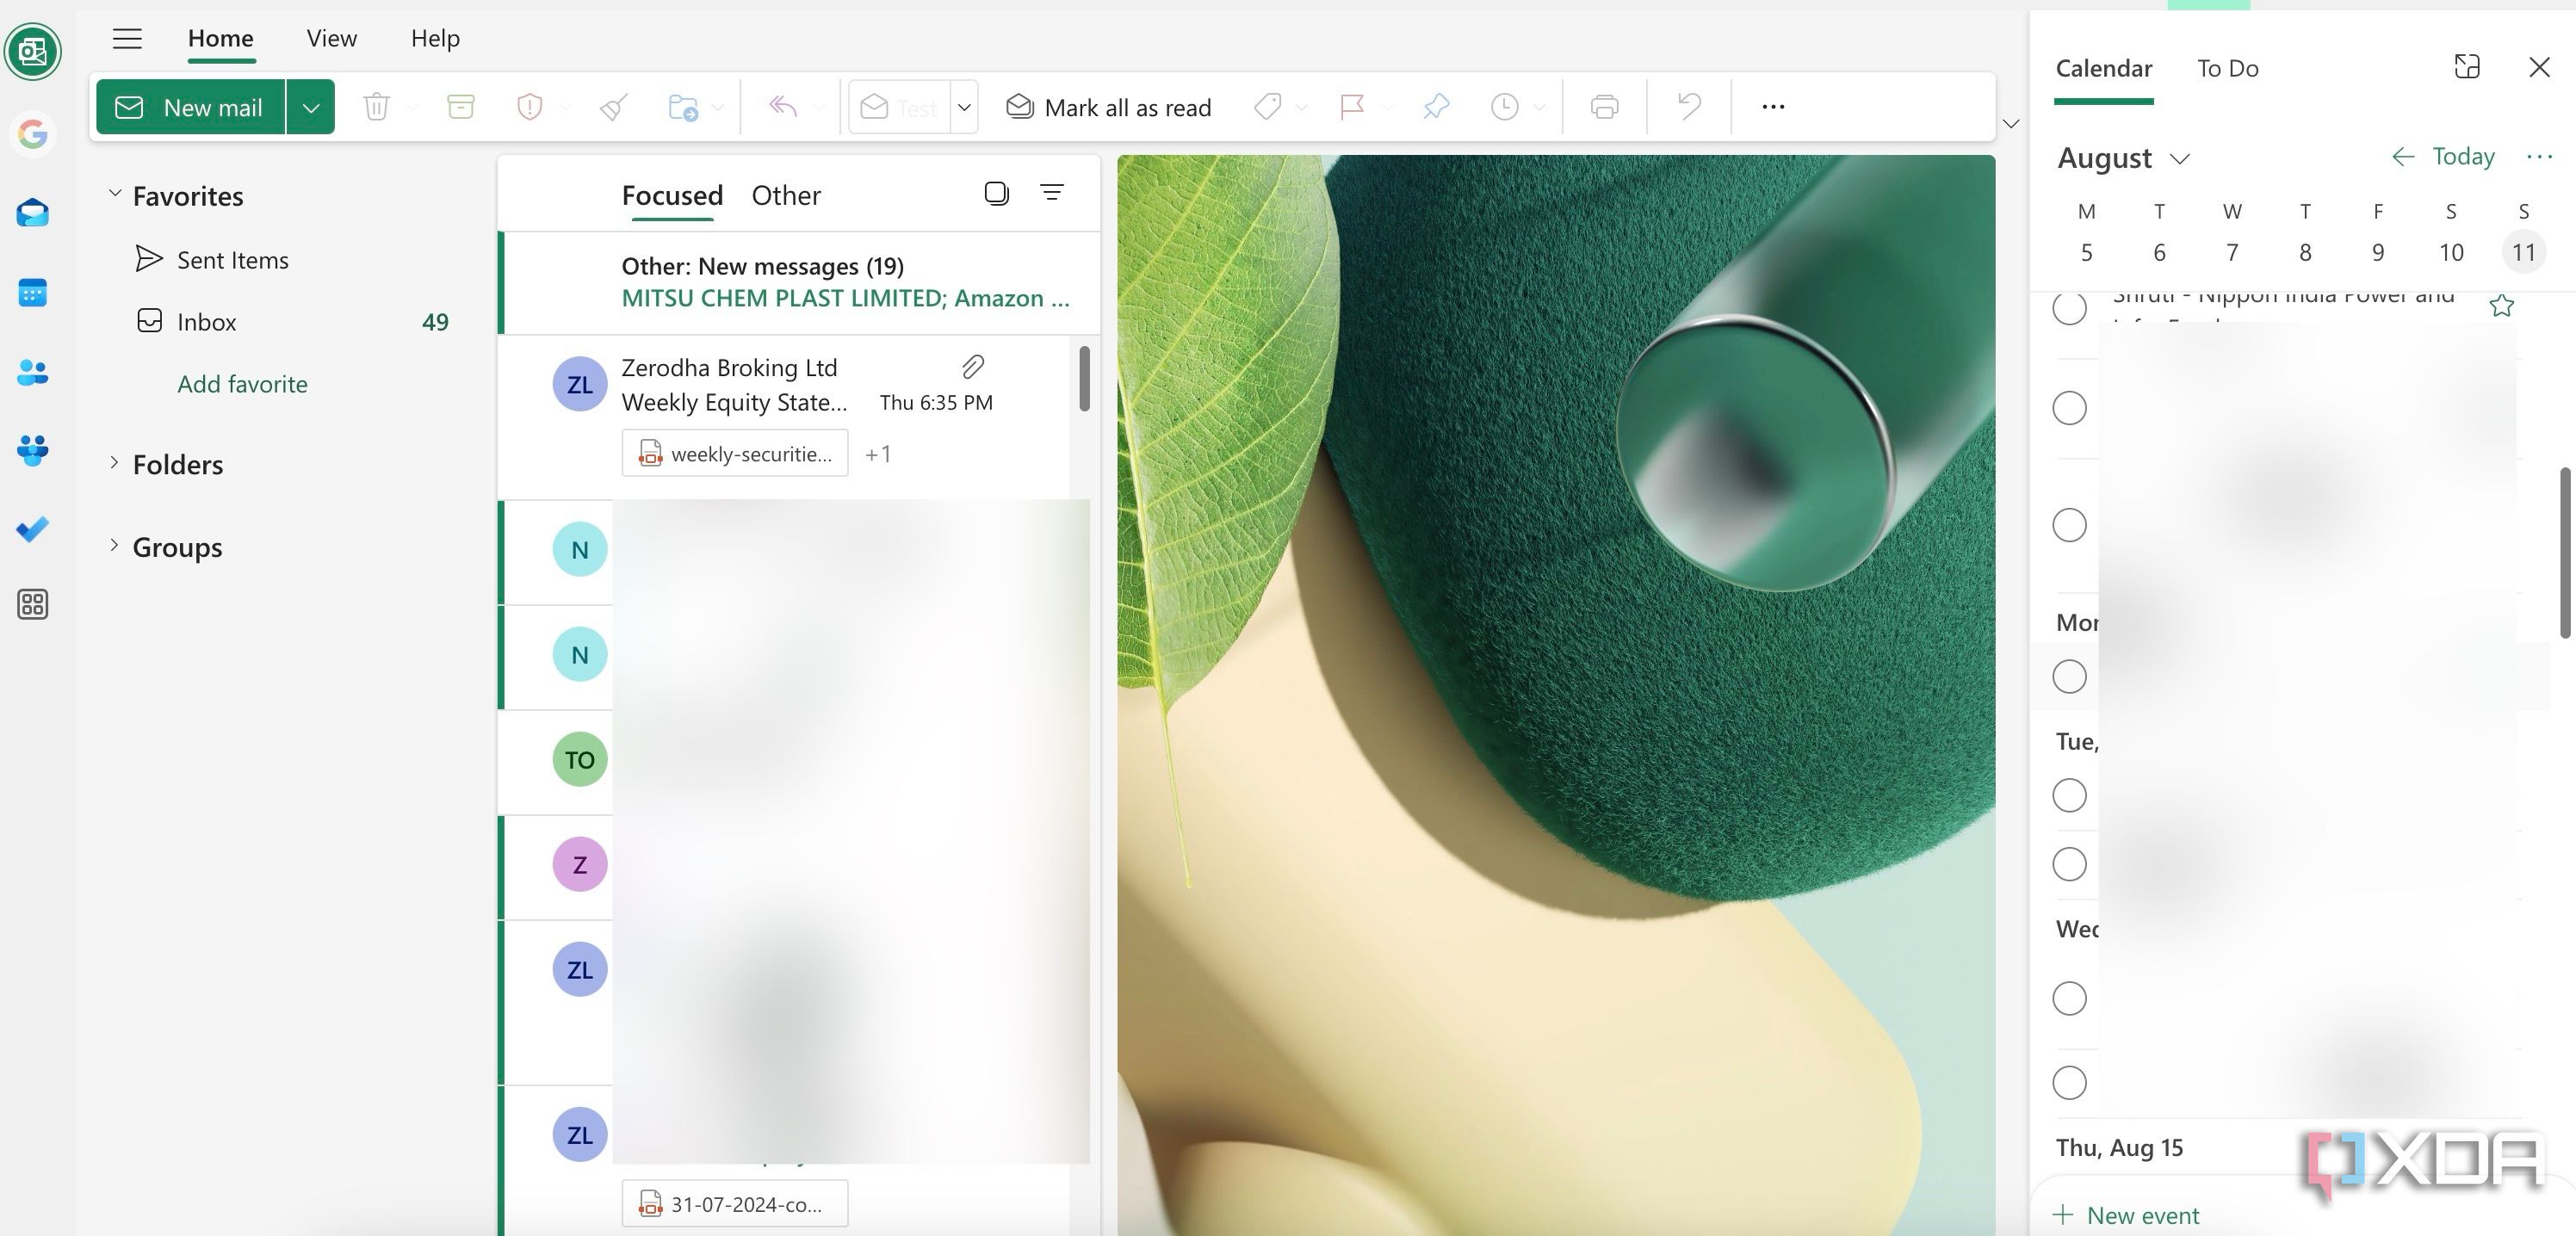Open the Groups icon in left rail
Image resolution: width=2576 pixels, height=1236 pixels.
tap(33, 450)
